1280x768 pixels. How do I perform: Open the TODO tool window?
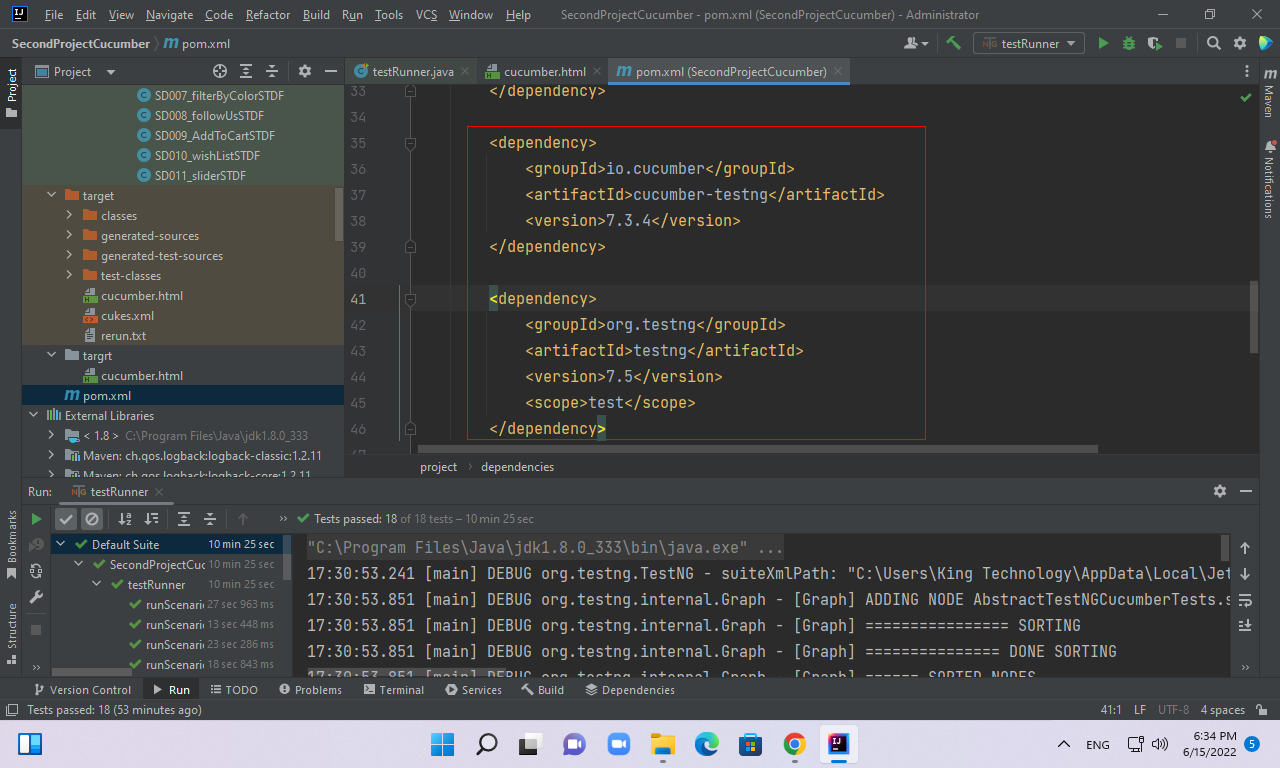[x=233, y=689]
